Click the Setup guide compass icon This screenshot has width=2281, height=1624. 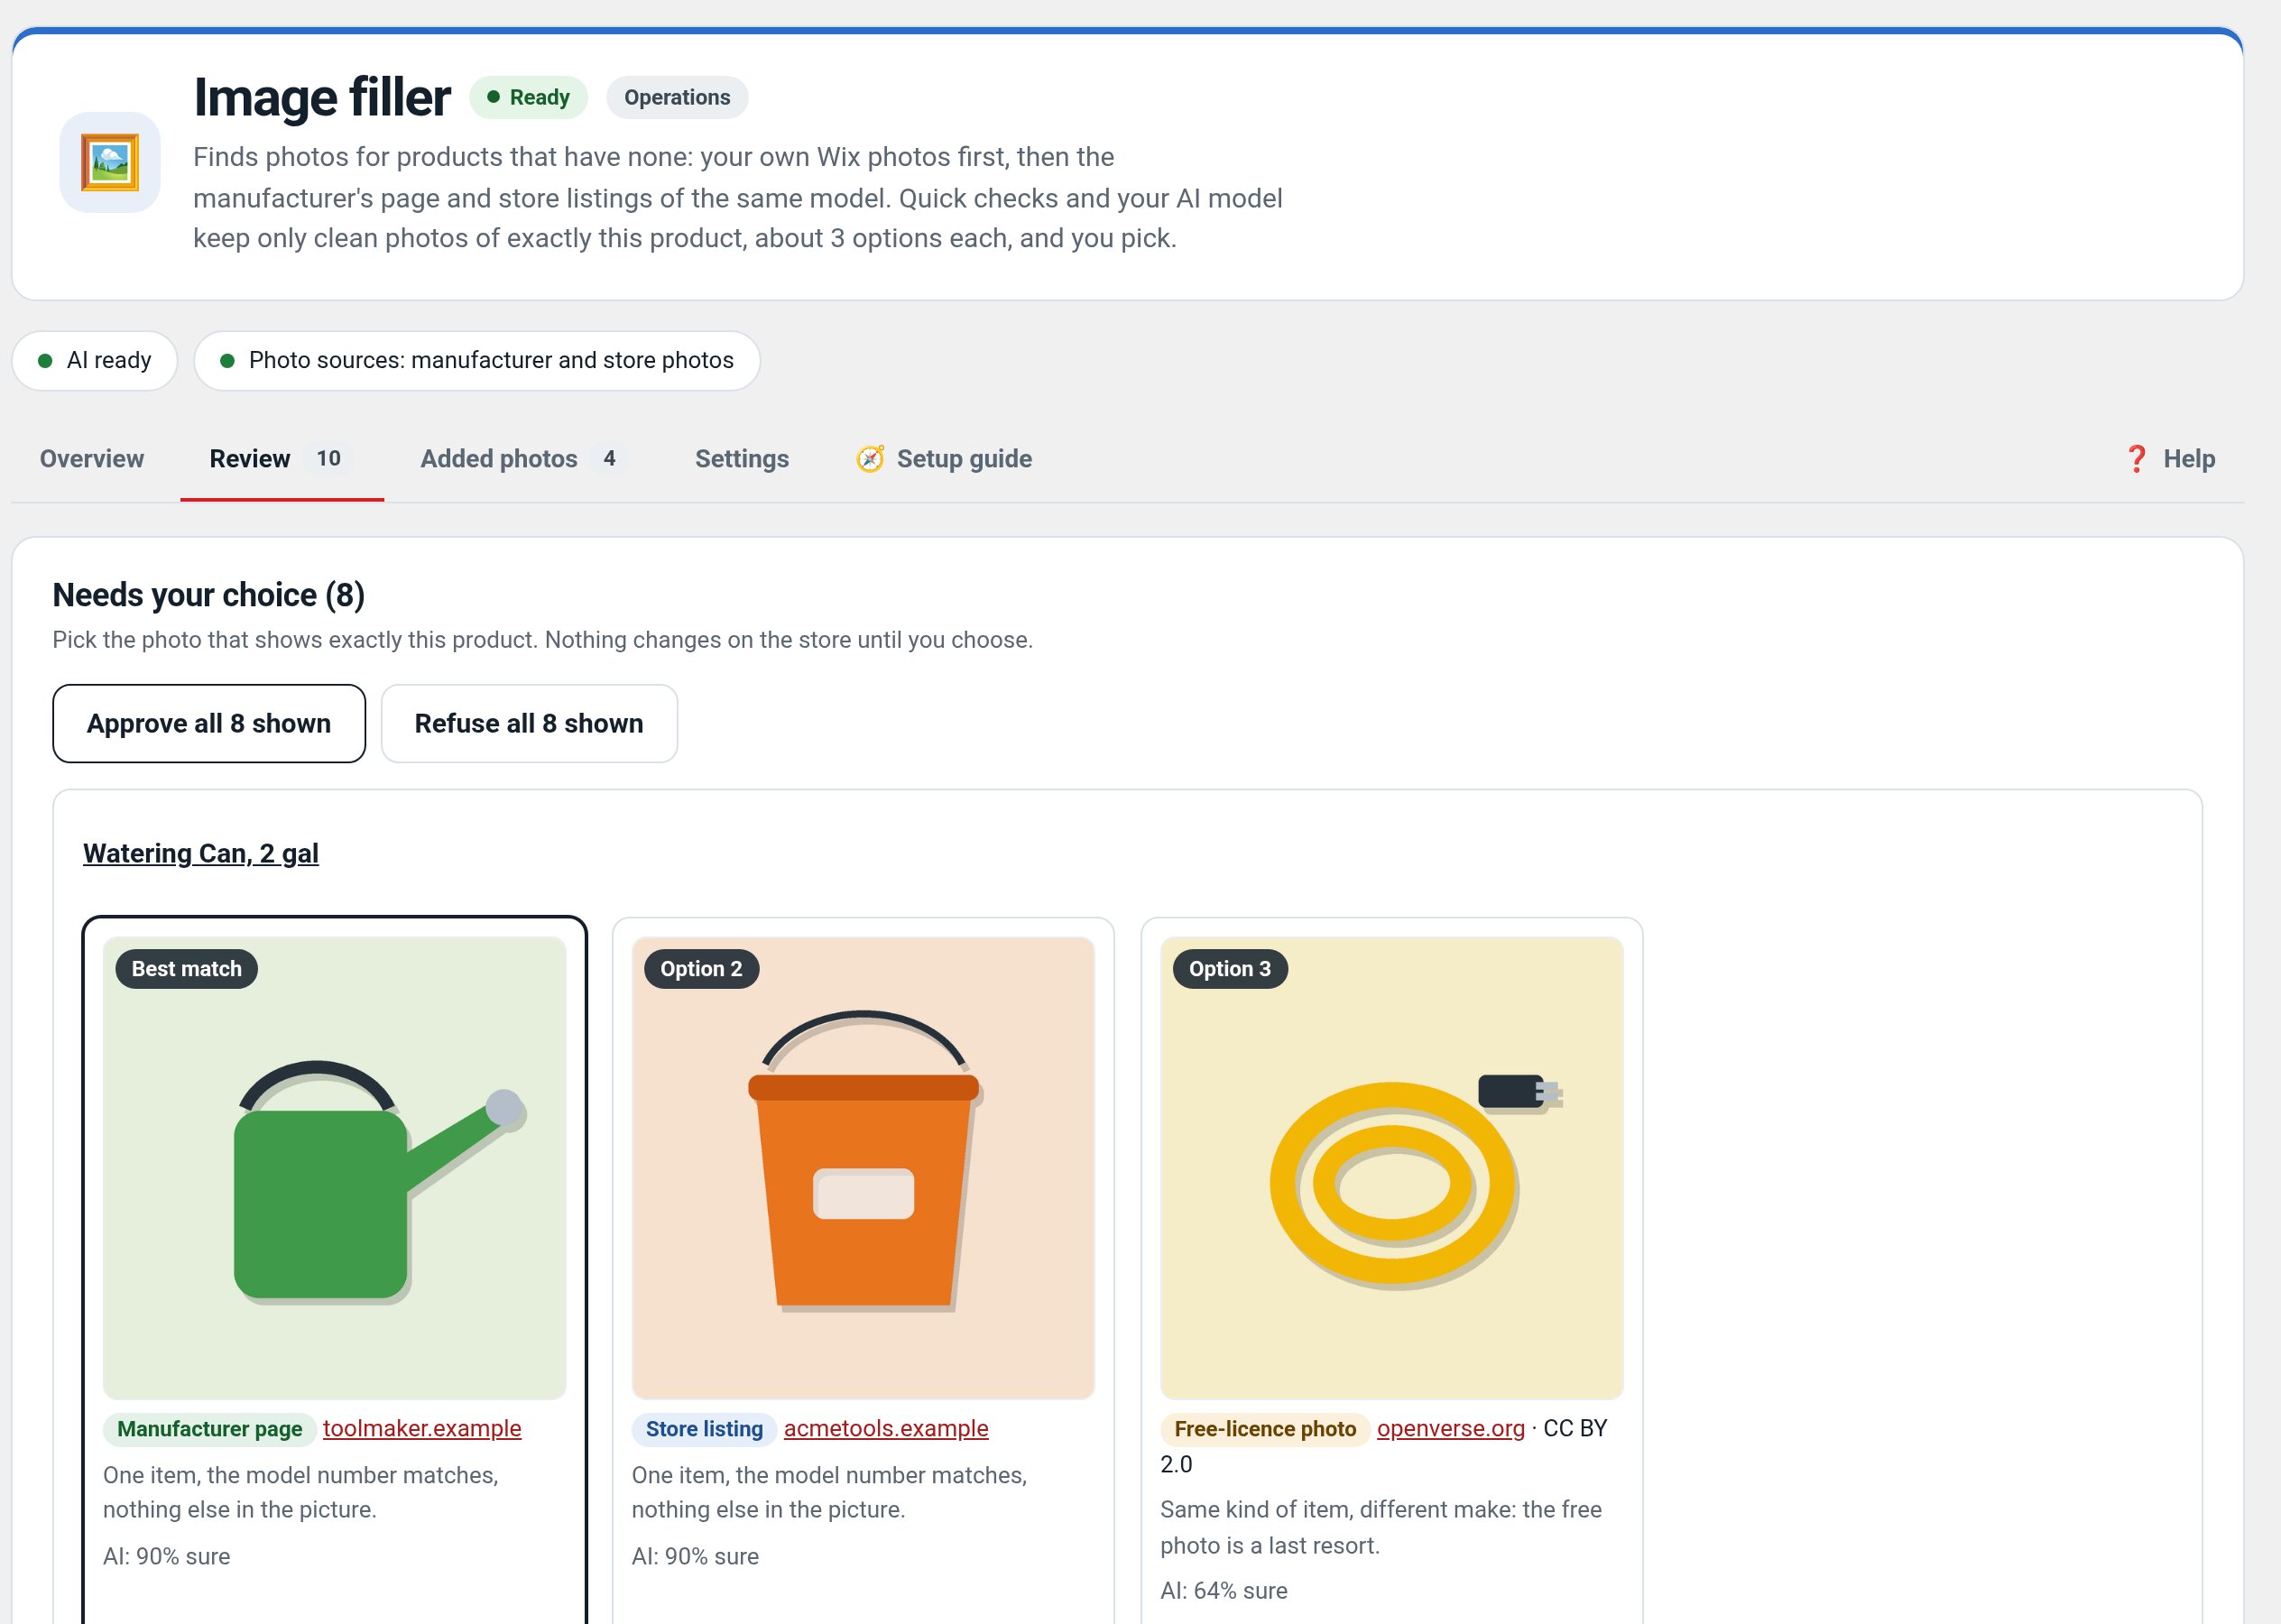coord(870,459)
